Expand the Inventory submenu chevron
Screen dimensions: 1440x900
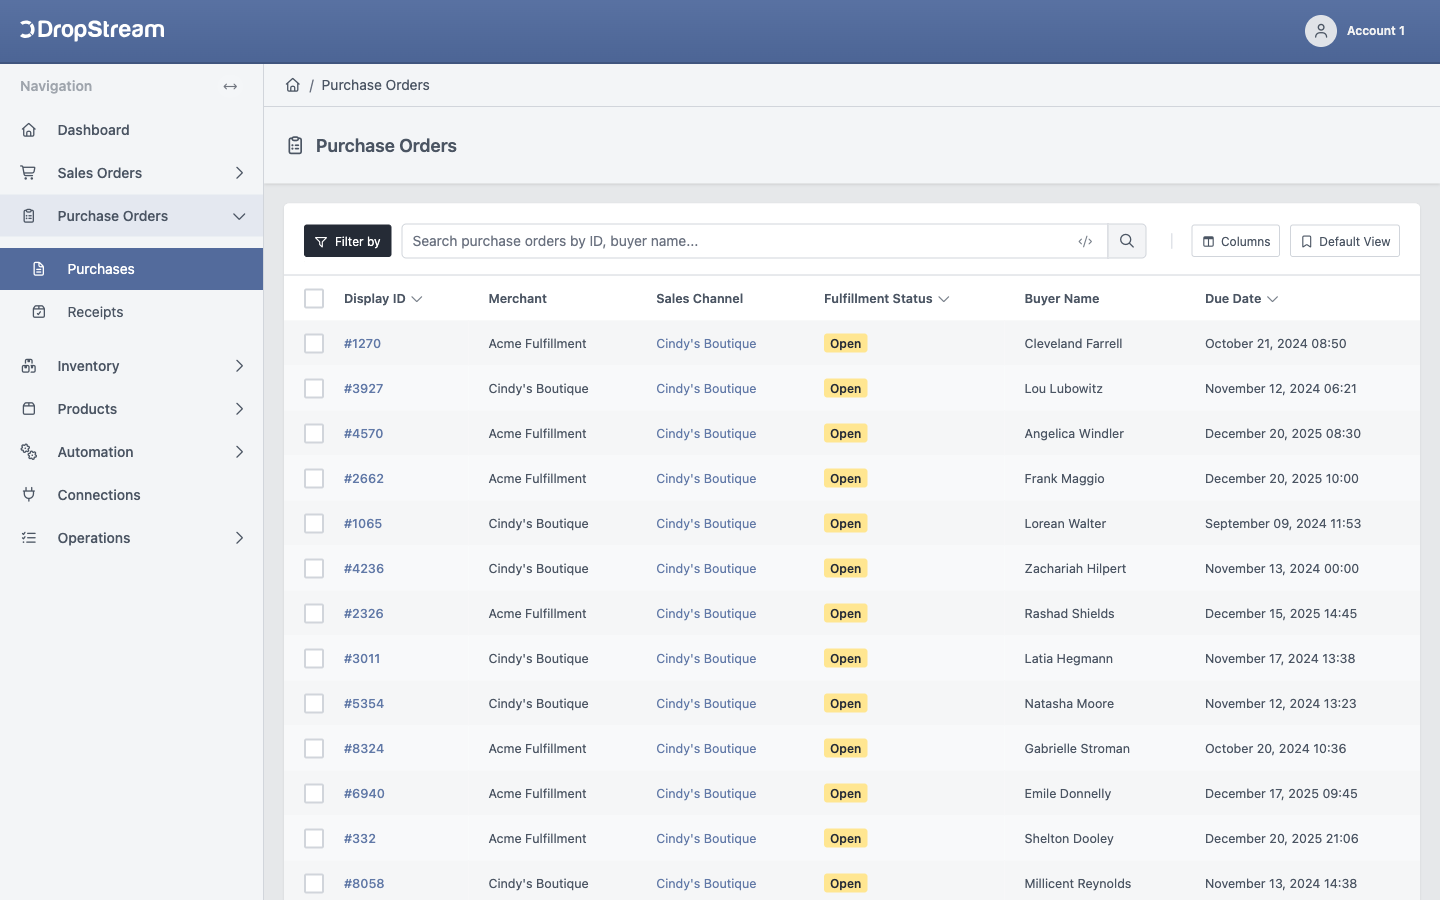point(239,366)
